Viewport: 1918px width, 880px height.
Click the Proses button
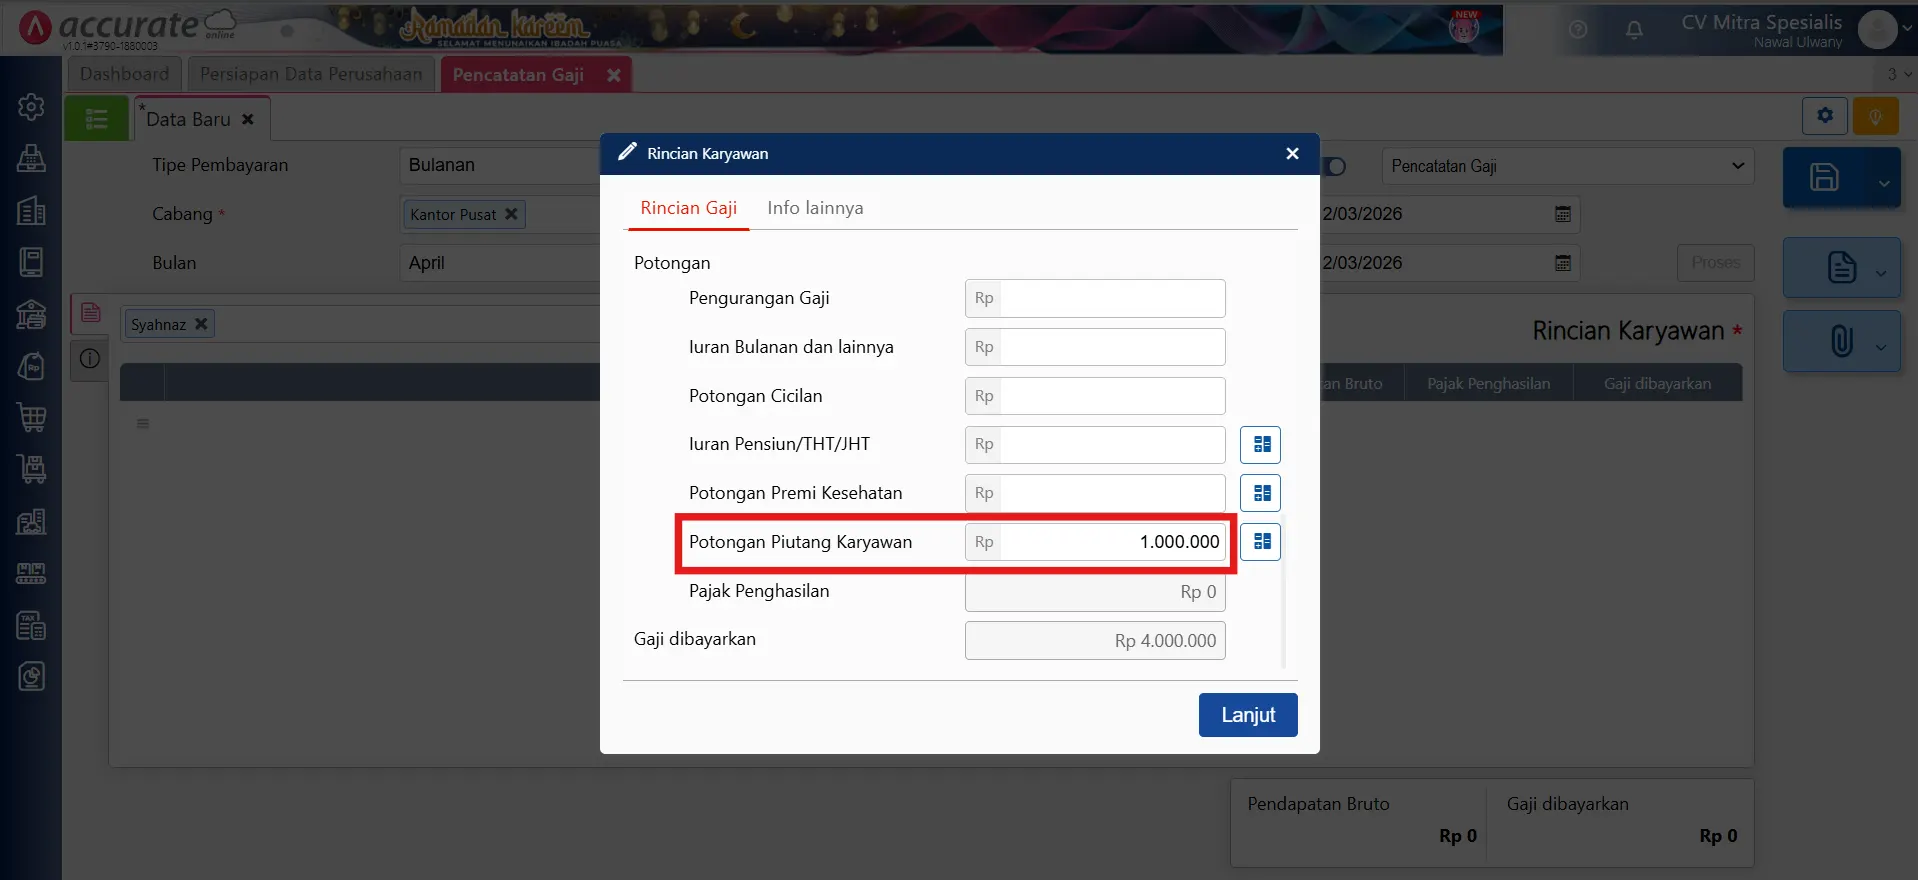1716,263
